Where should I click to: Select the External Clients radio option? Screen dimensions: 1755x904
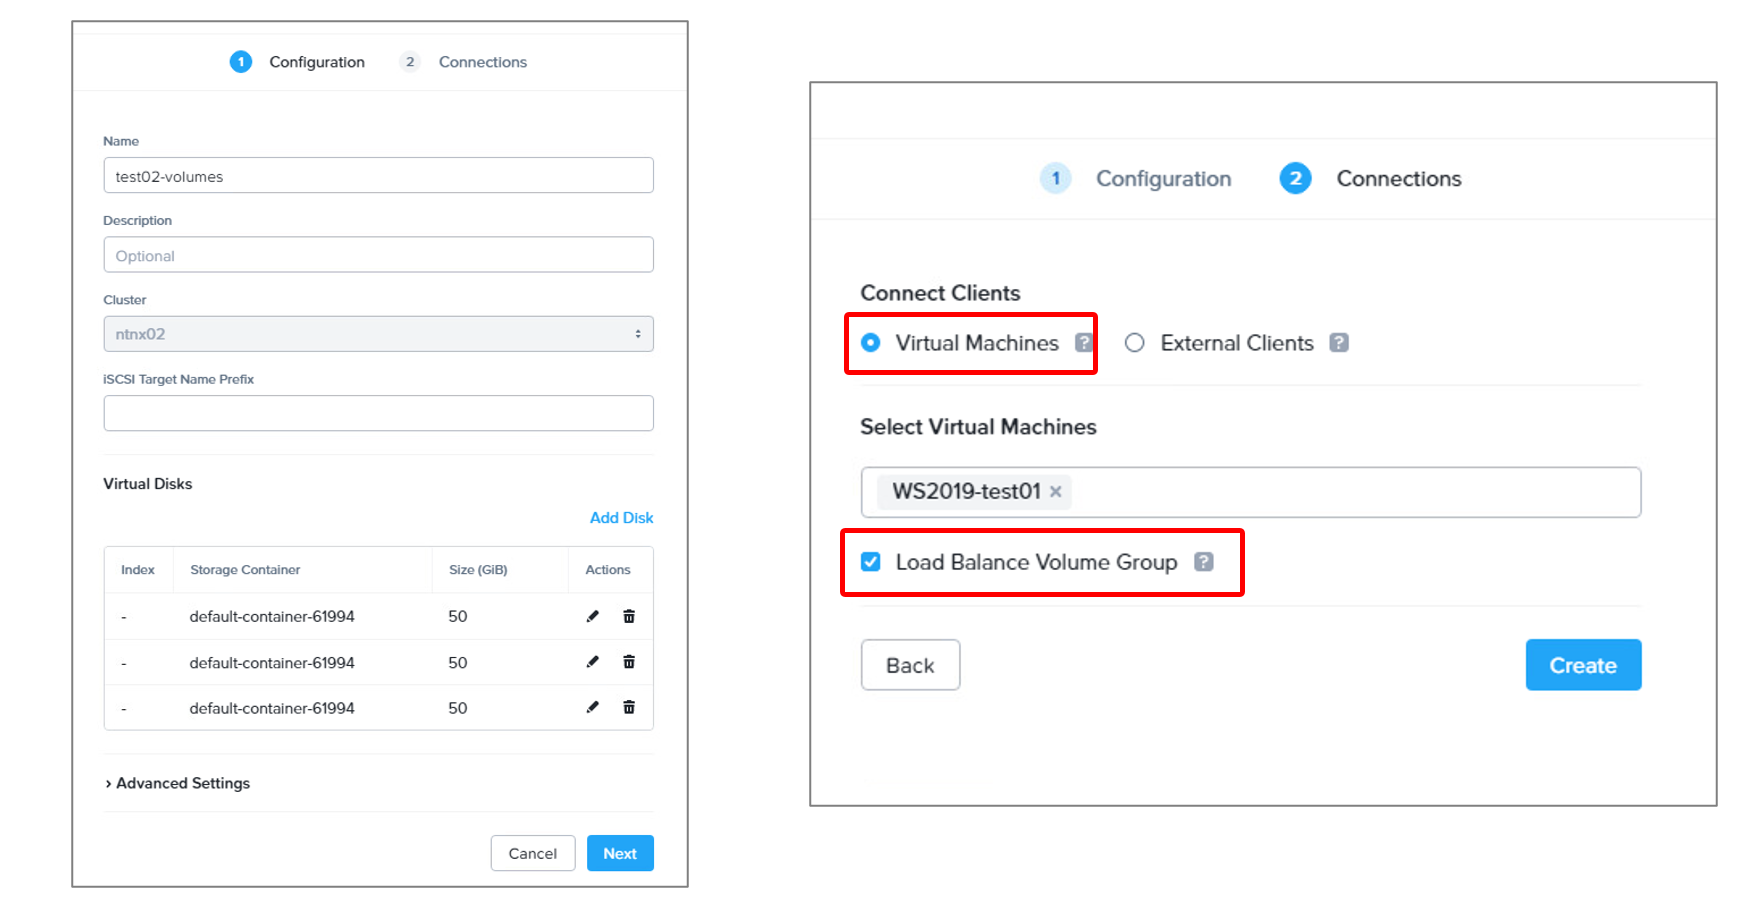tap(1134, 343)
